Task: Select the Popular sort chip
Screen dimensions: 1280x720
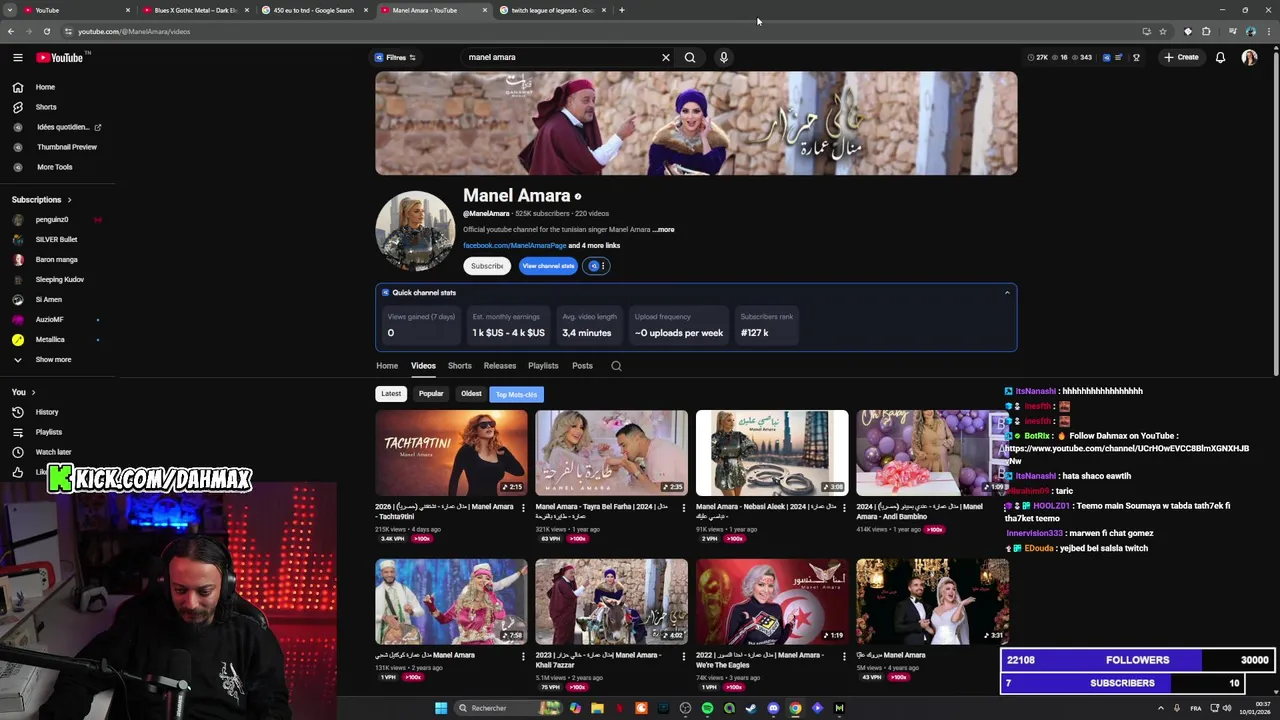Action: coord(431,394)
